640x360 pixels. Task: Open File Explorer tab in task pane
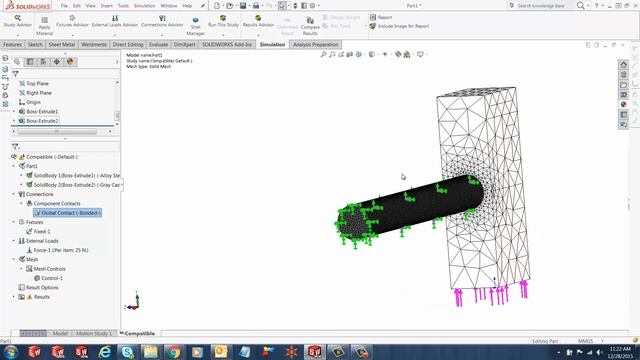coord(623,85)
